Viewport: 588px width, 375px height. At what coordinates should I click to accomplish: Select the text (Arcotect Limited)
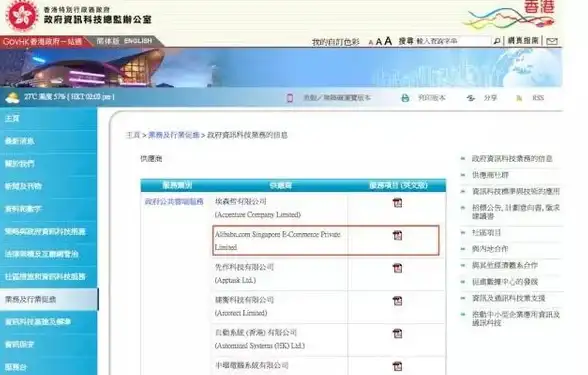tap(241, 313)
